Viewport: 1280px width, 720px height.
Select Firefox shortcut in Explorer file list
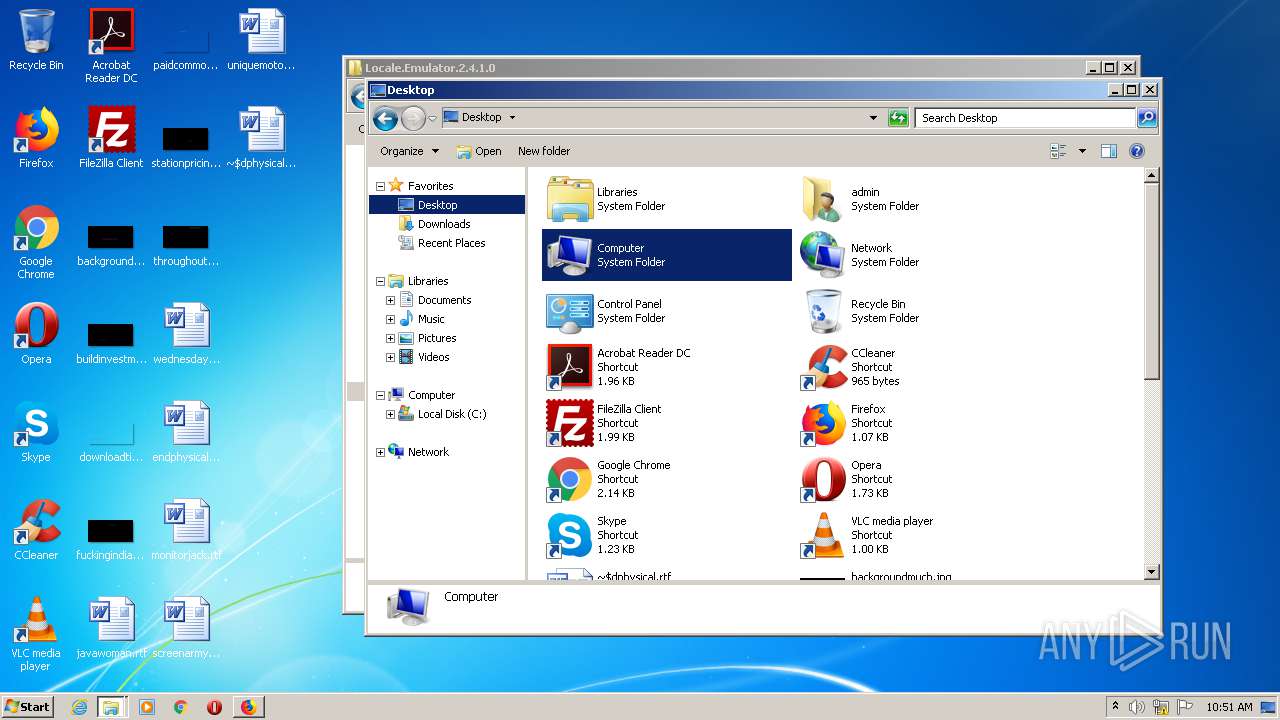click(x=823, y=423)
